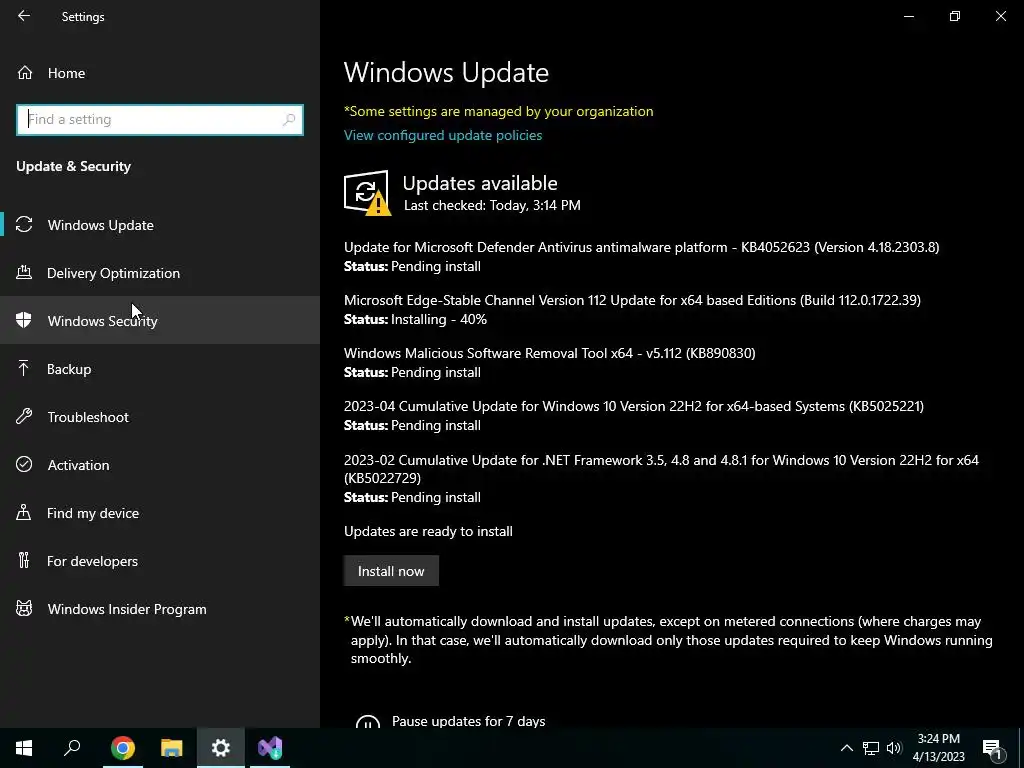Click the 2023-04 Cumulative Update KB5025221 text
The height and width of the screenshot is (768, 1024).
point(633,406)
